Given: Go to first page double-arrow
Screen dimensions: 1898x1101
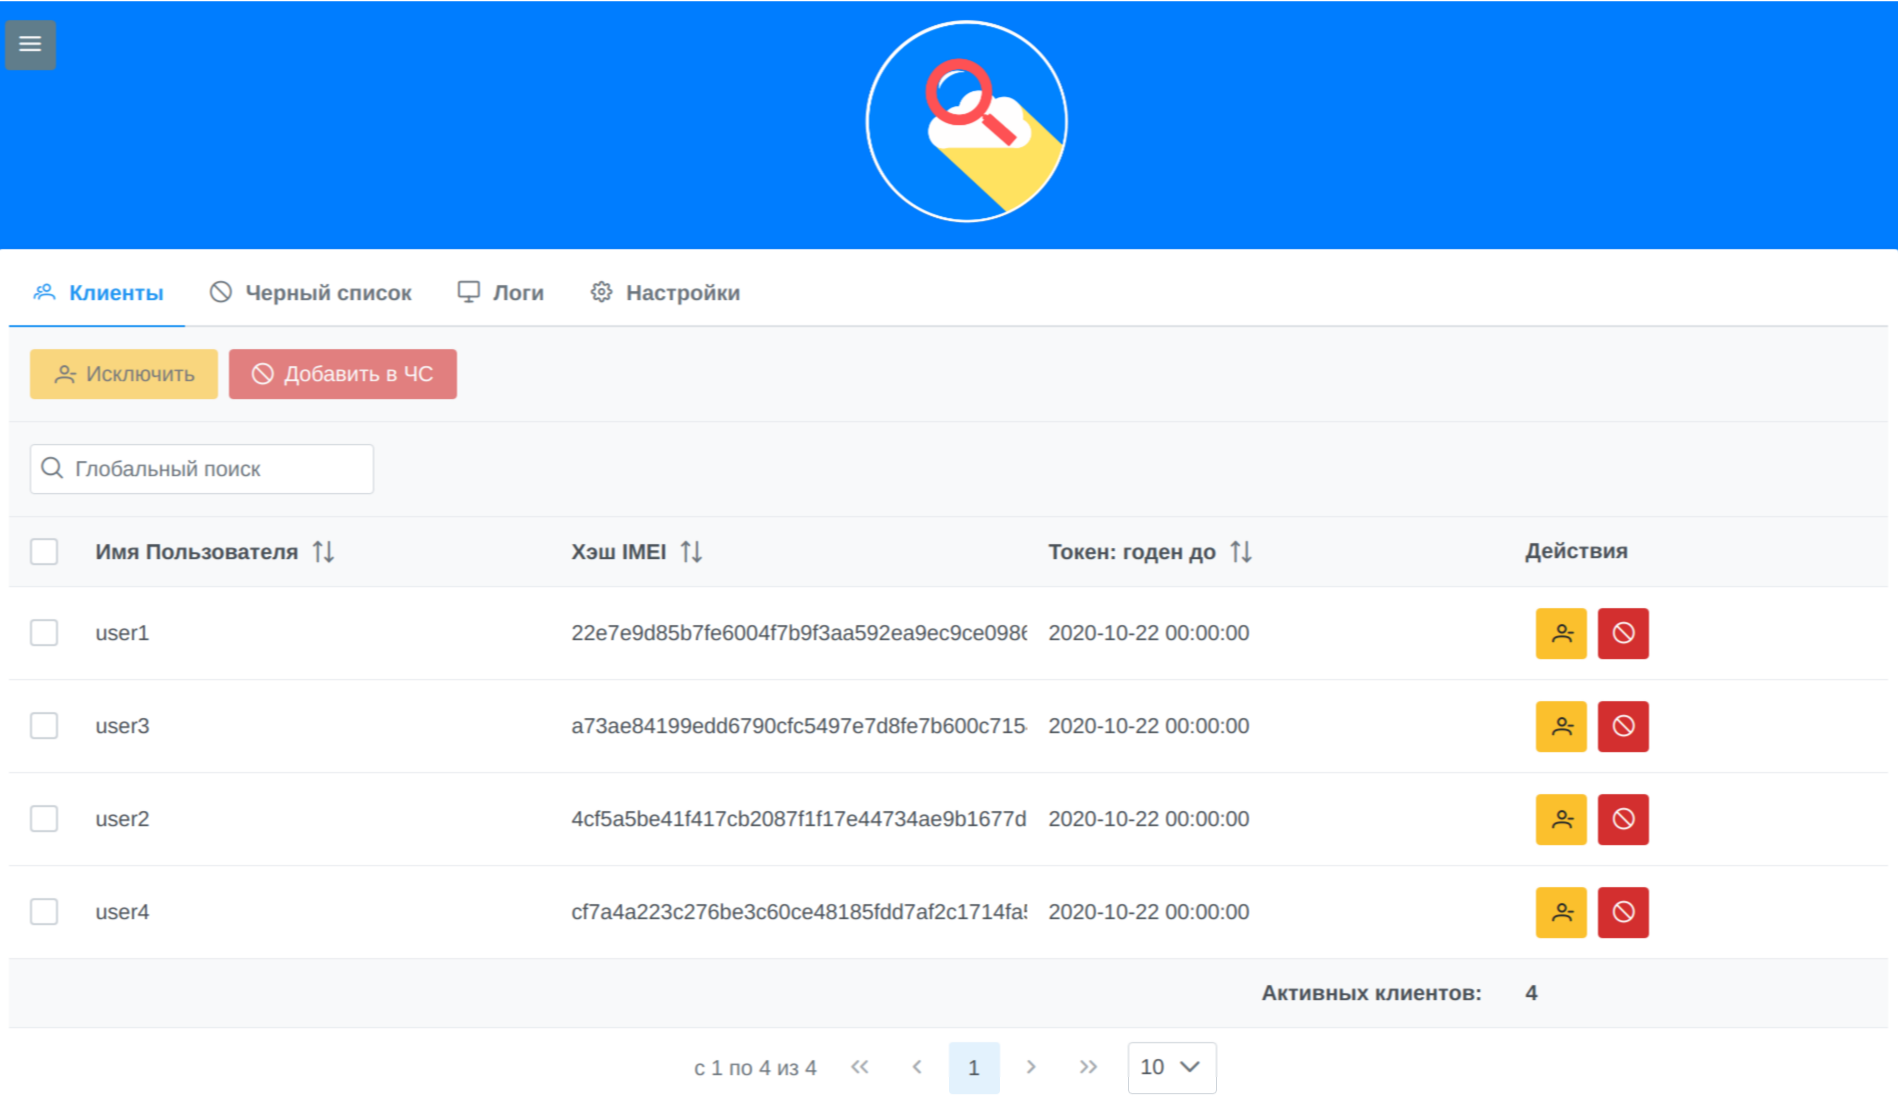Looking at the screenshot, I should pos(860,1067).
